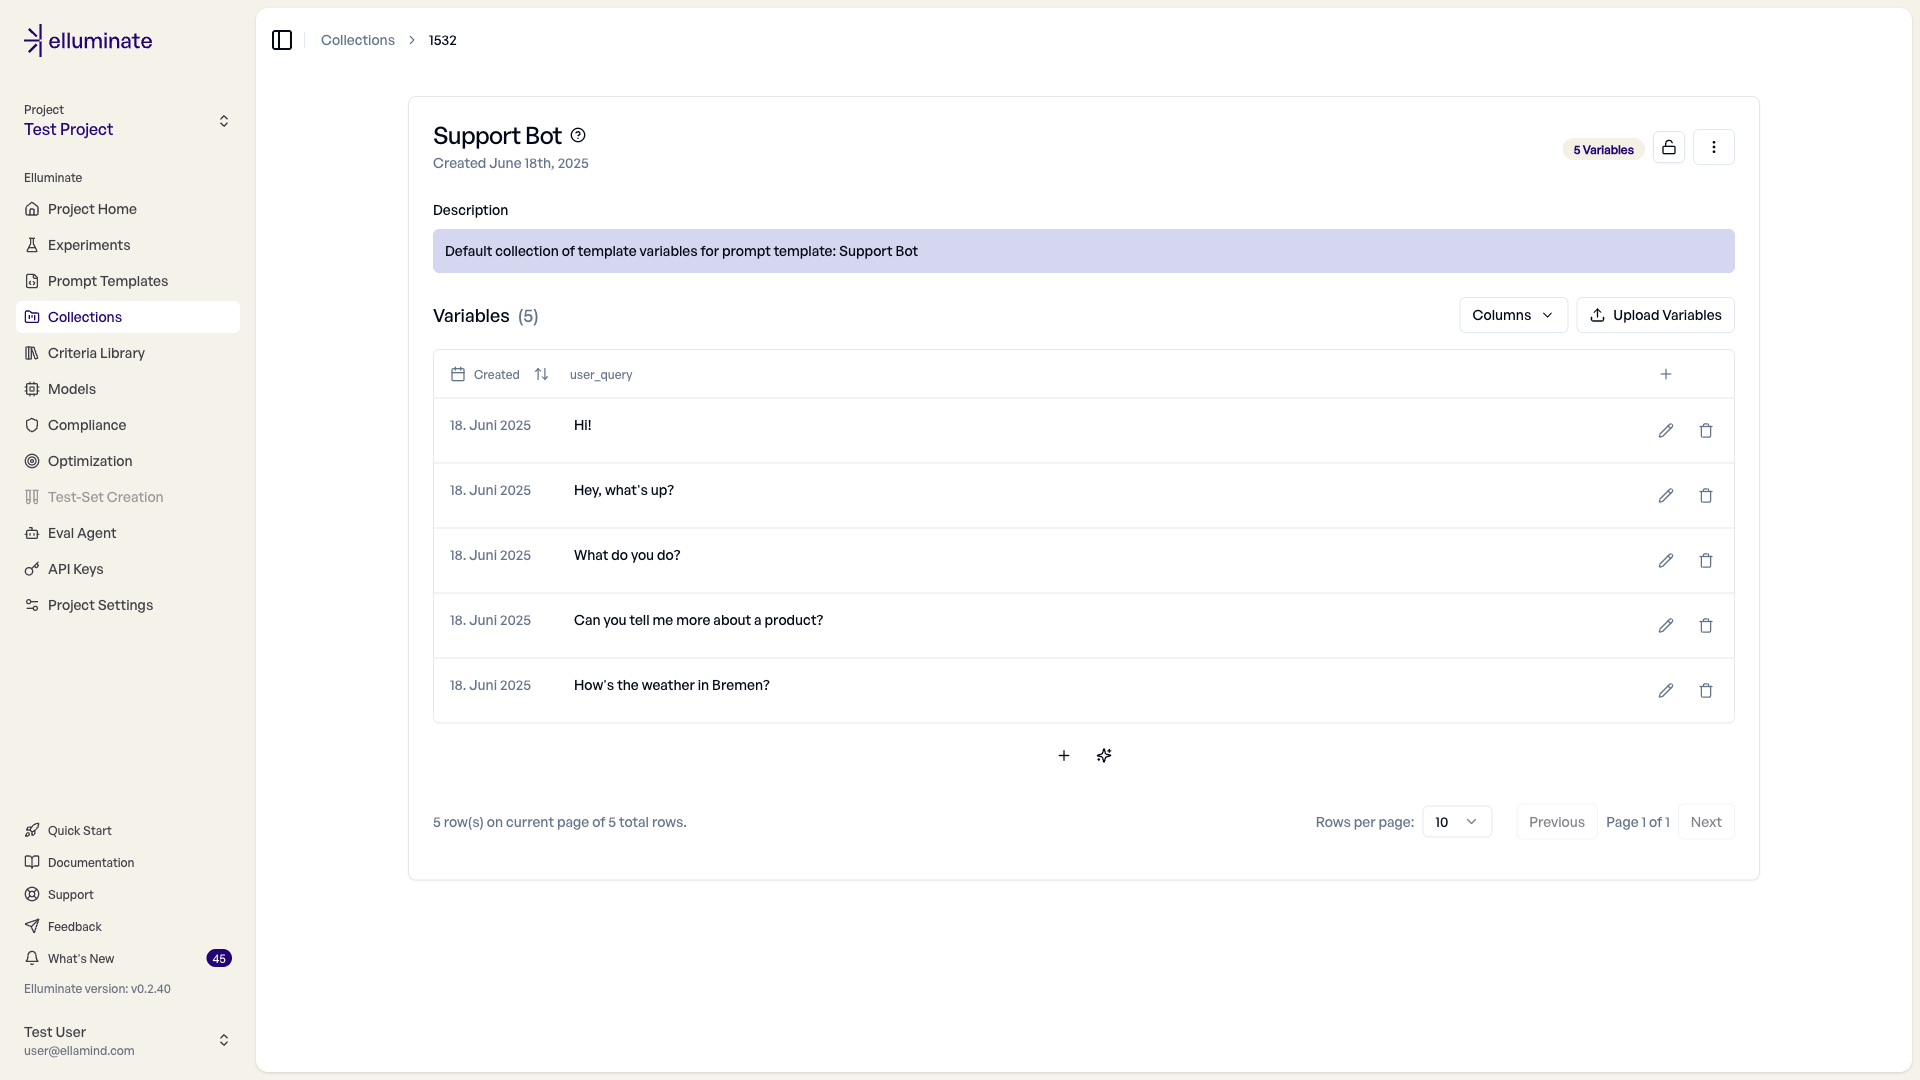1920x1080 pixels.
Task: Click the help icon beside Support Bot
Action: (x=578, y=136)
